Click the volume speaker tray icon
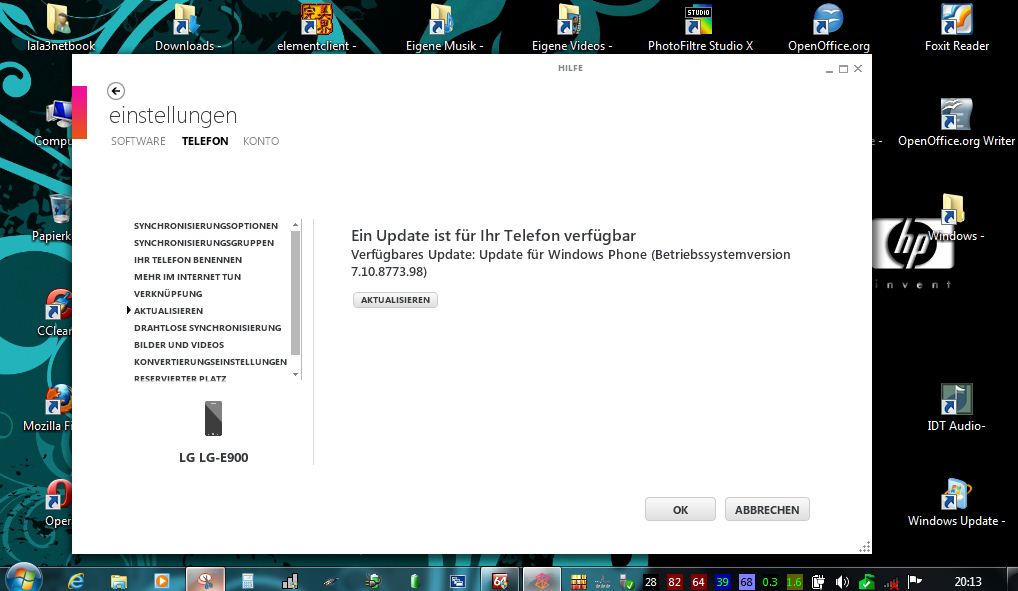This screenshot has width=1018, height=591. pyautogui.click(x=843, y=582)
